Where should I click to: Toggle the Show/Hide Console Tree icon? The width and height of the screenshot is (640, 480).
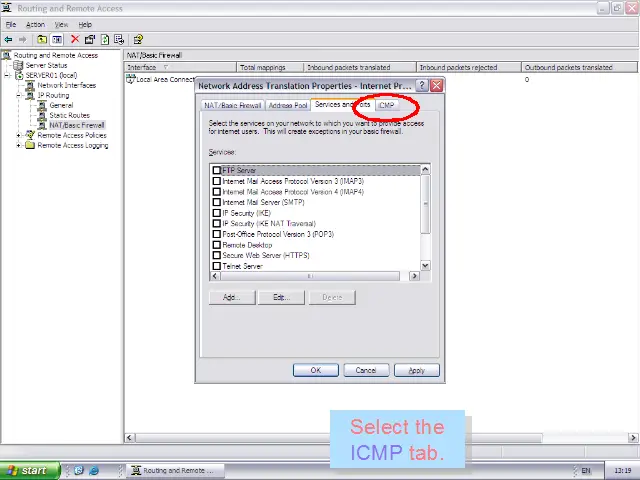click(57, 40)
